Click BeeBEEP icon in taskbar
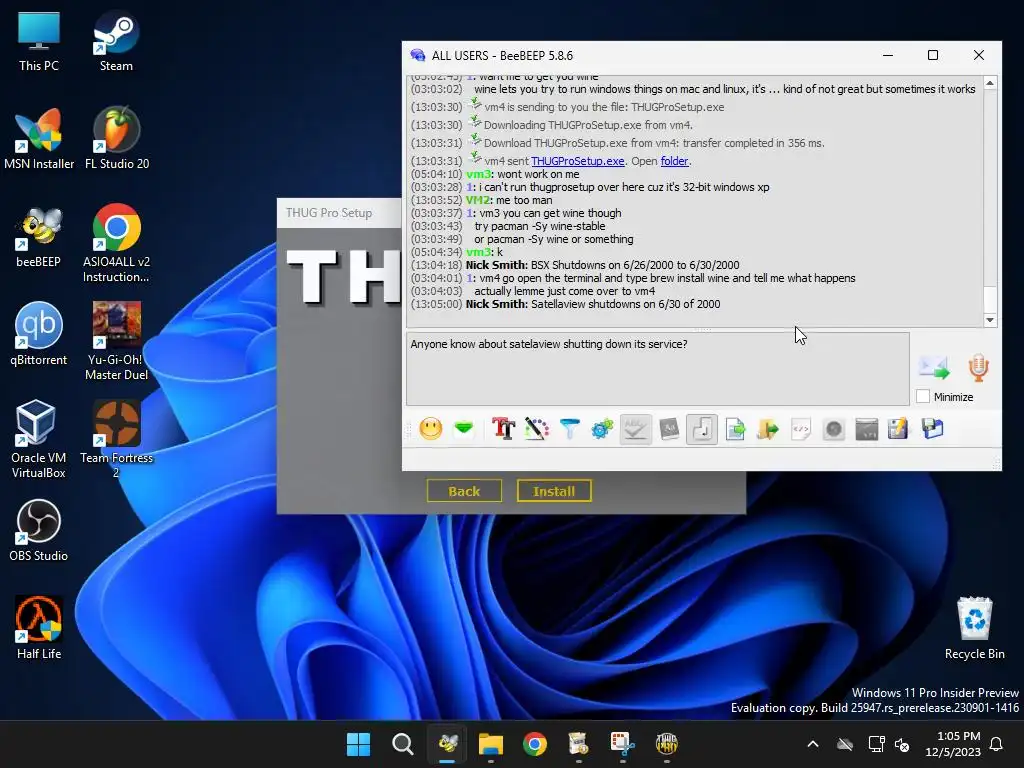 pos(447,744)
